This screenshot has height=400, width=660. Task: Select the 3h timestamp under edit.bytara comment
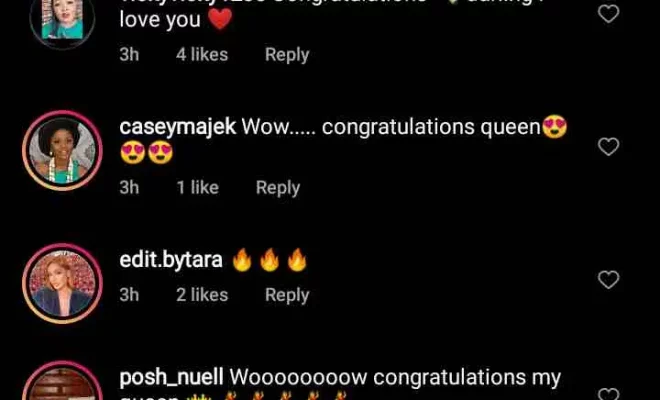coord(129,295)
